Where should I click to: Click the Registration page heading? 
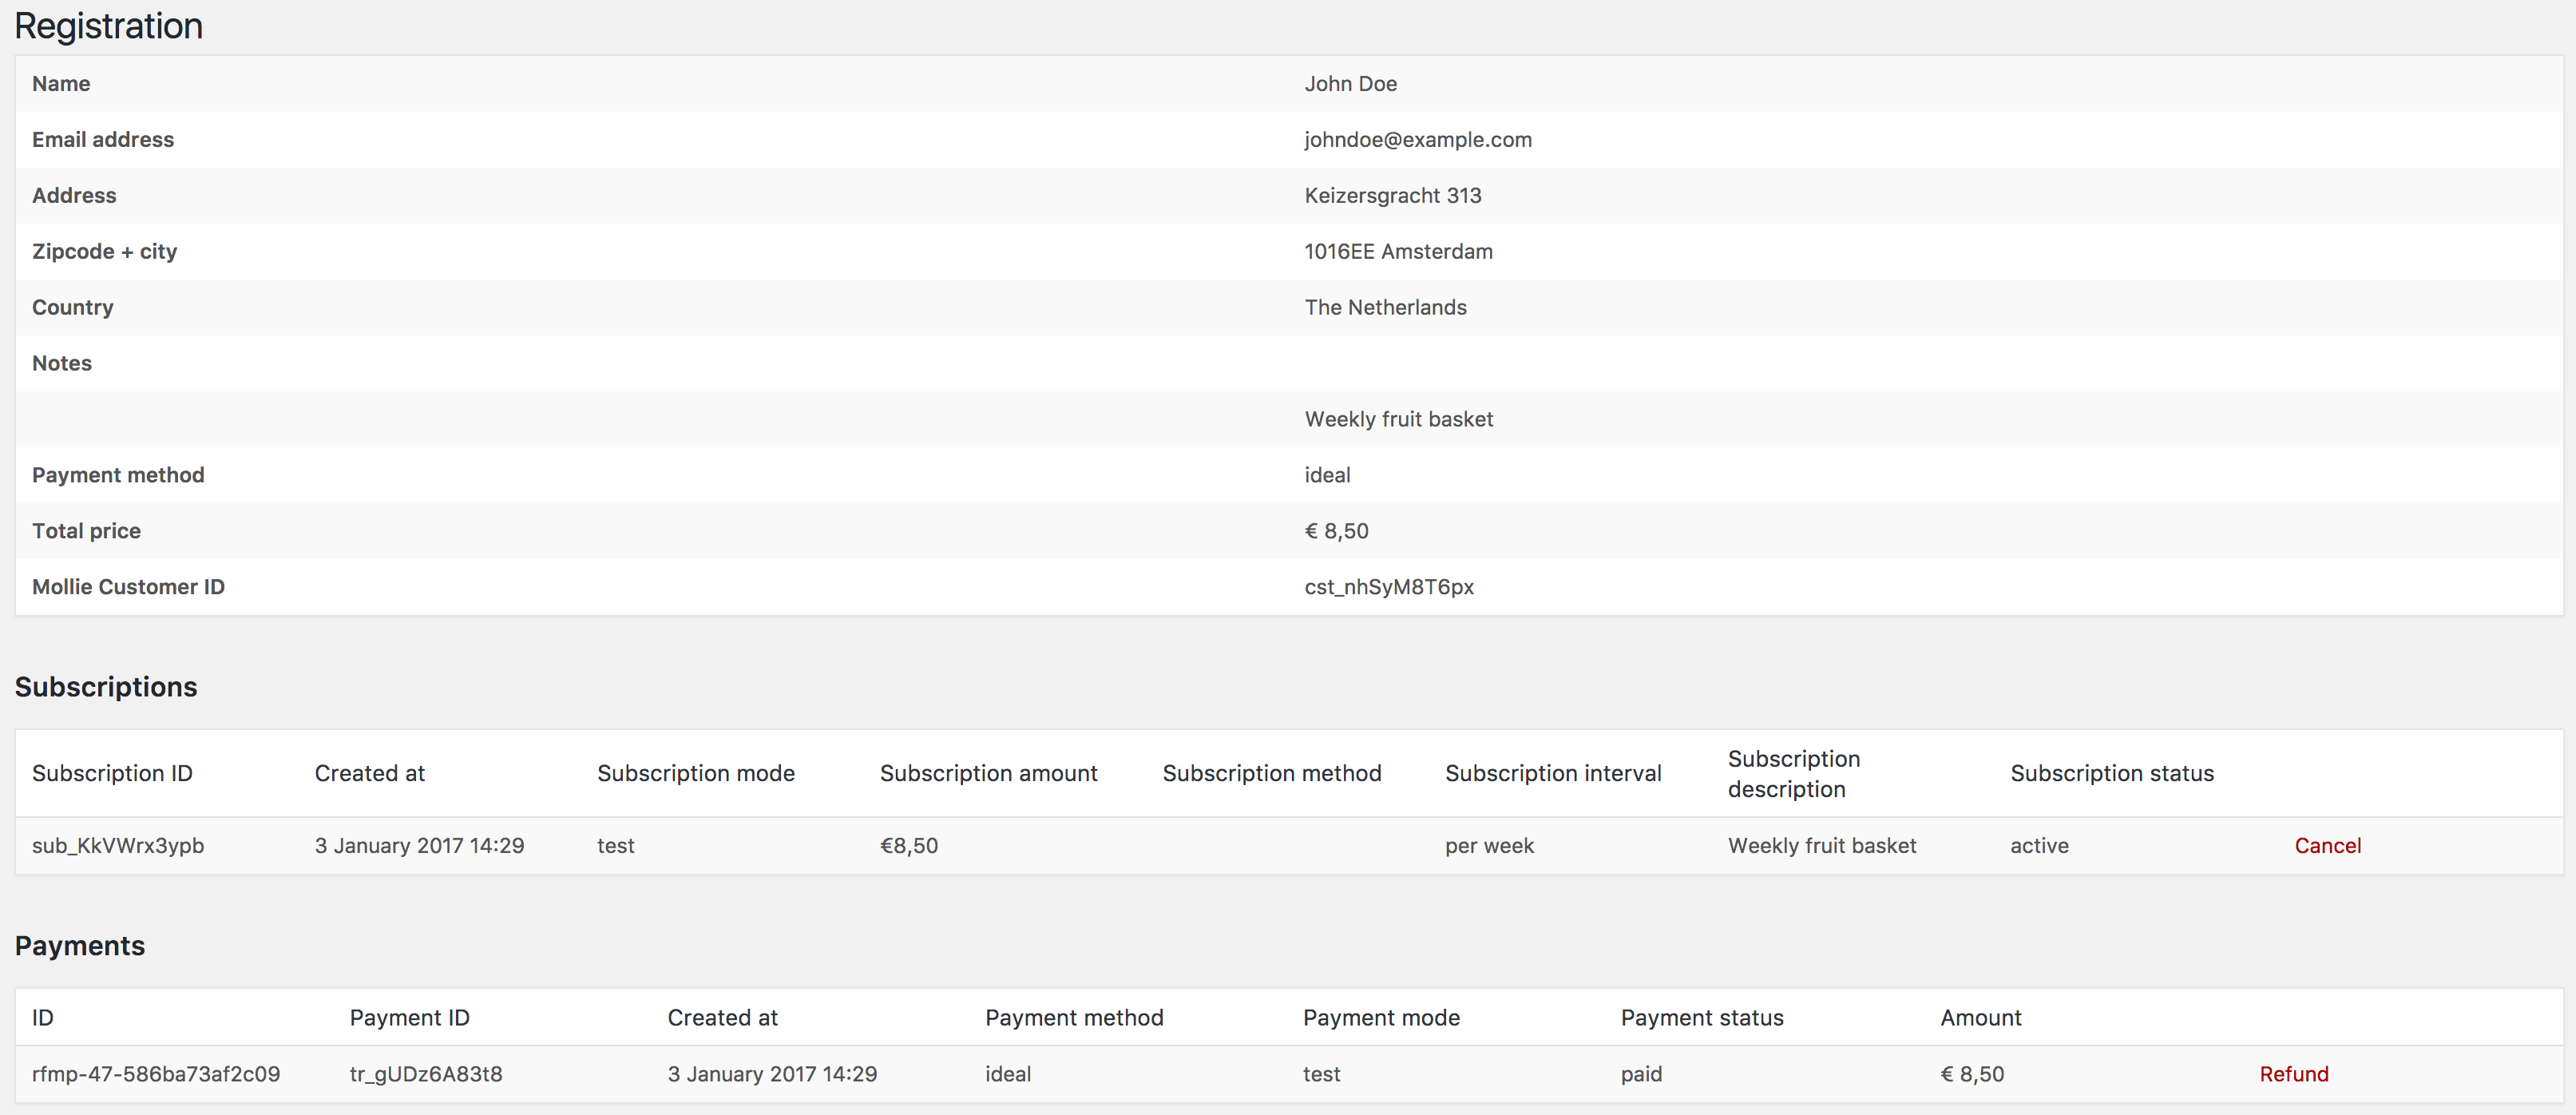point(108,25)
